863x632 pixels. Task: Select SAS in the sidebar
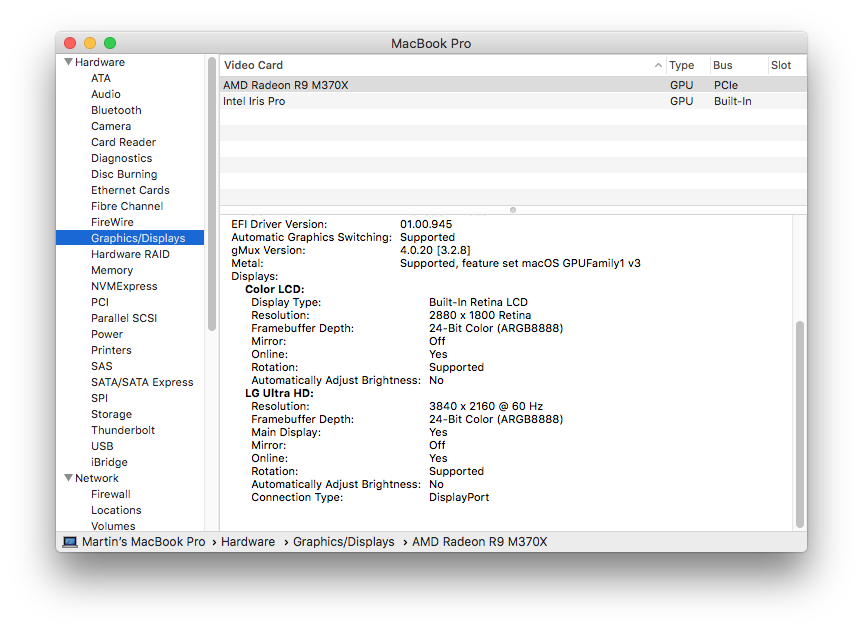(x=101, y=366)
